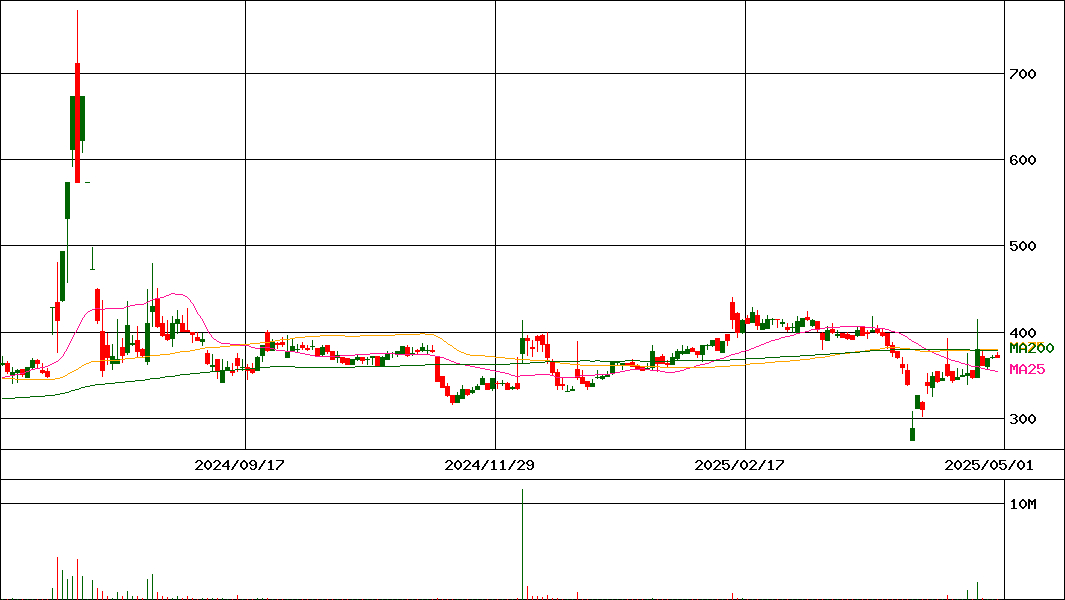The height and width of the screenshot is (600, 1065).
Task: Click the tallest green volume spike
Action: [522, 544]
